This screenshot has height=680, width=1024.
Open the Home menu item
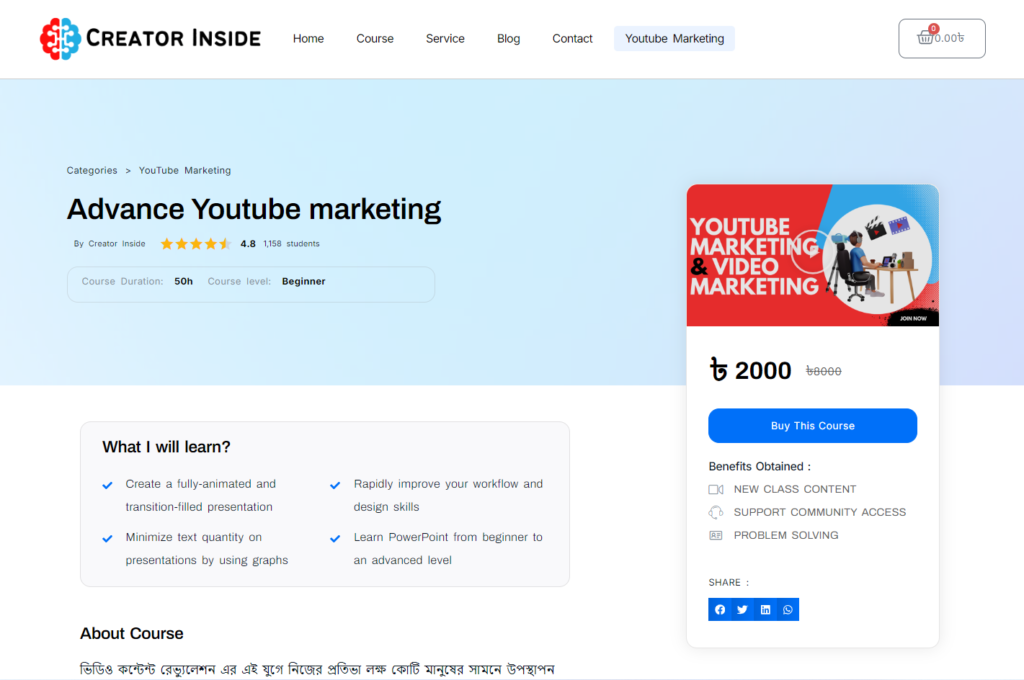point(308,39)
